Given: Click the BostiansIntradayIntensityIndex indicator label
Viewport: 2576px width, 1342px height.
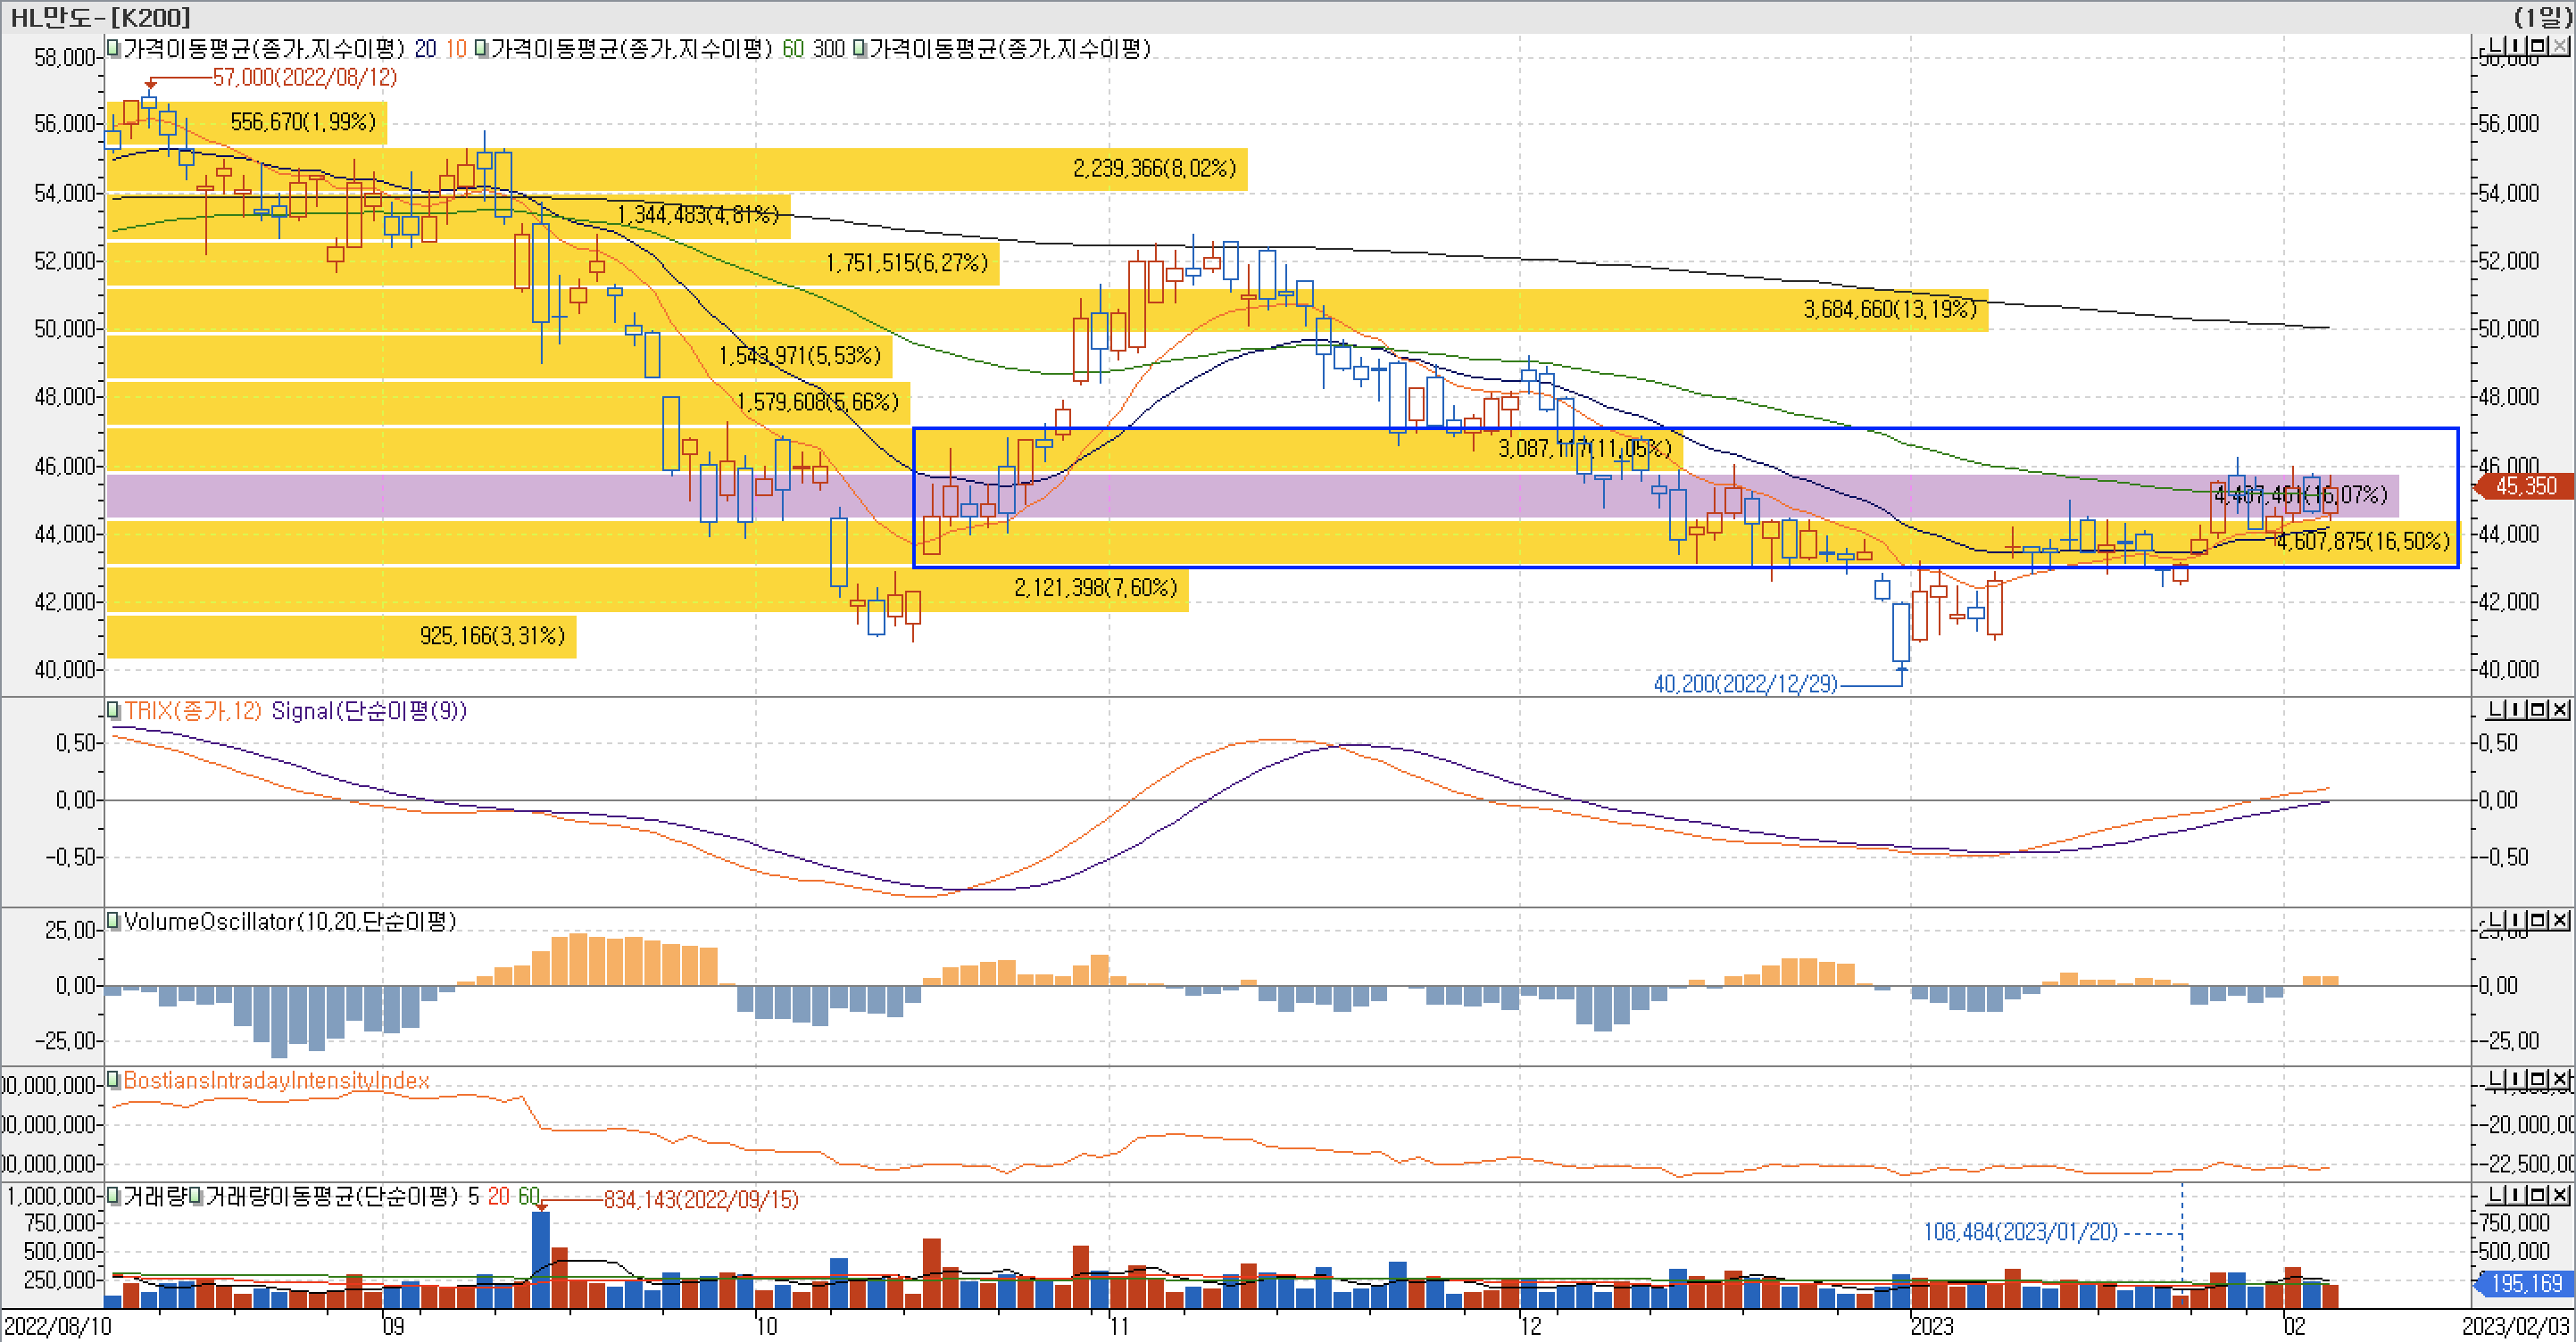Looking at the screenshot, I should 276,1080.
